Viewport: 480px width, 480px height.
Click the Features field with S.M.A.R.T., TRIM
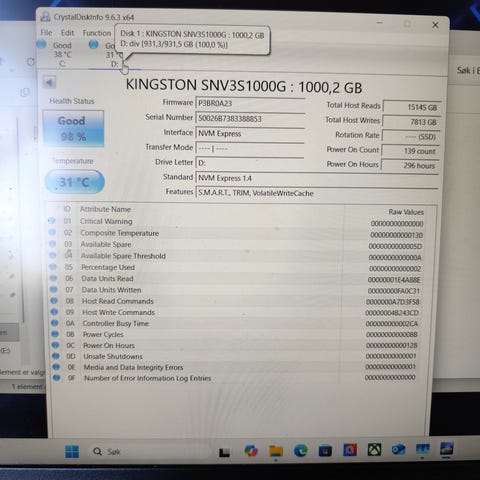pos(317,193)
